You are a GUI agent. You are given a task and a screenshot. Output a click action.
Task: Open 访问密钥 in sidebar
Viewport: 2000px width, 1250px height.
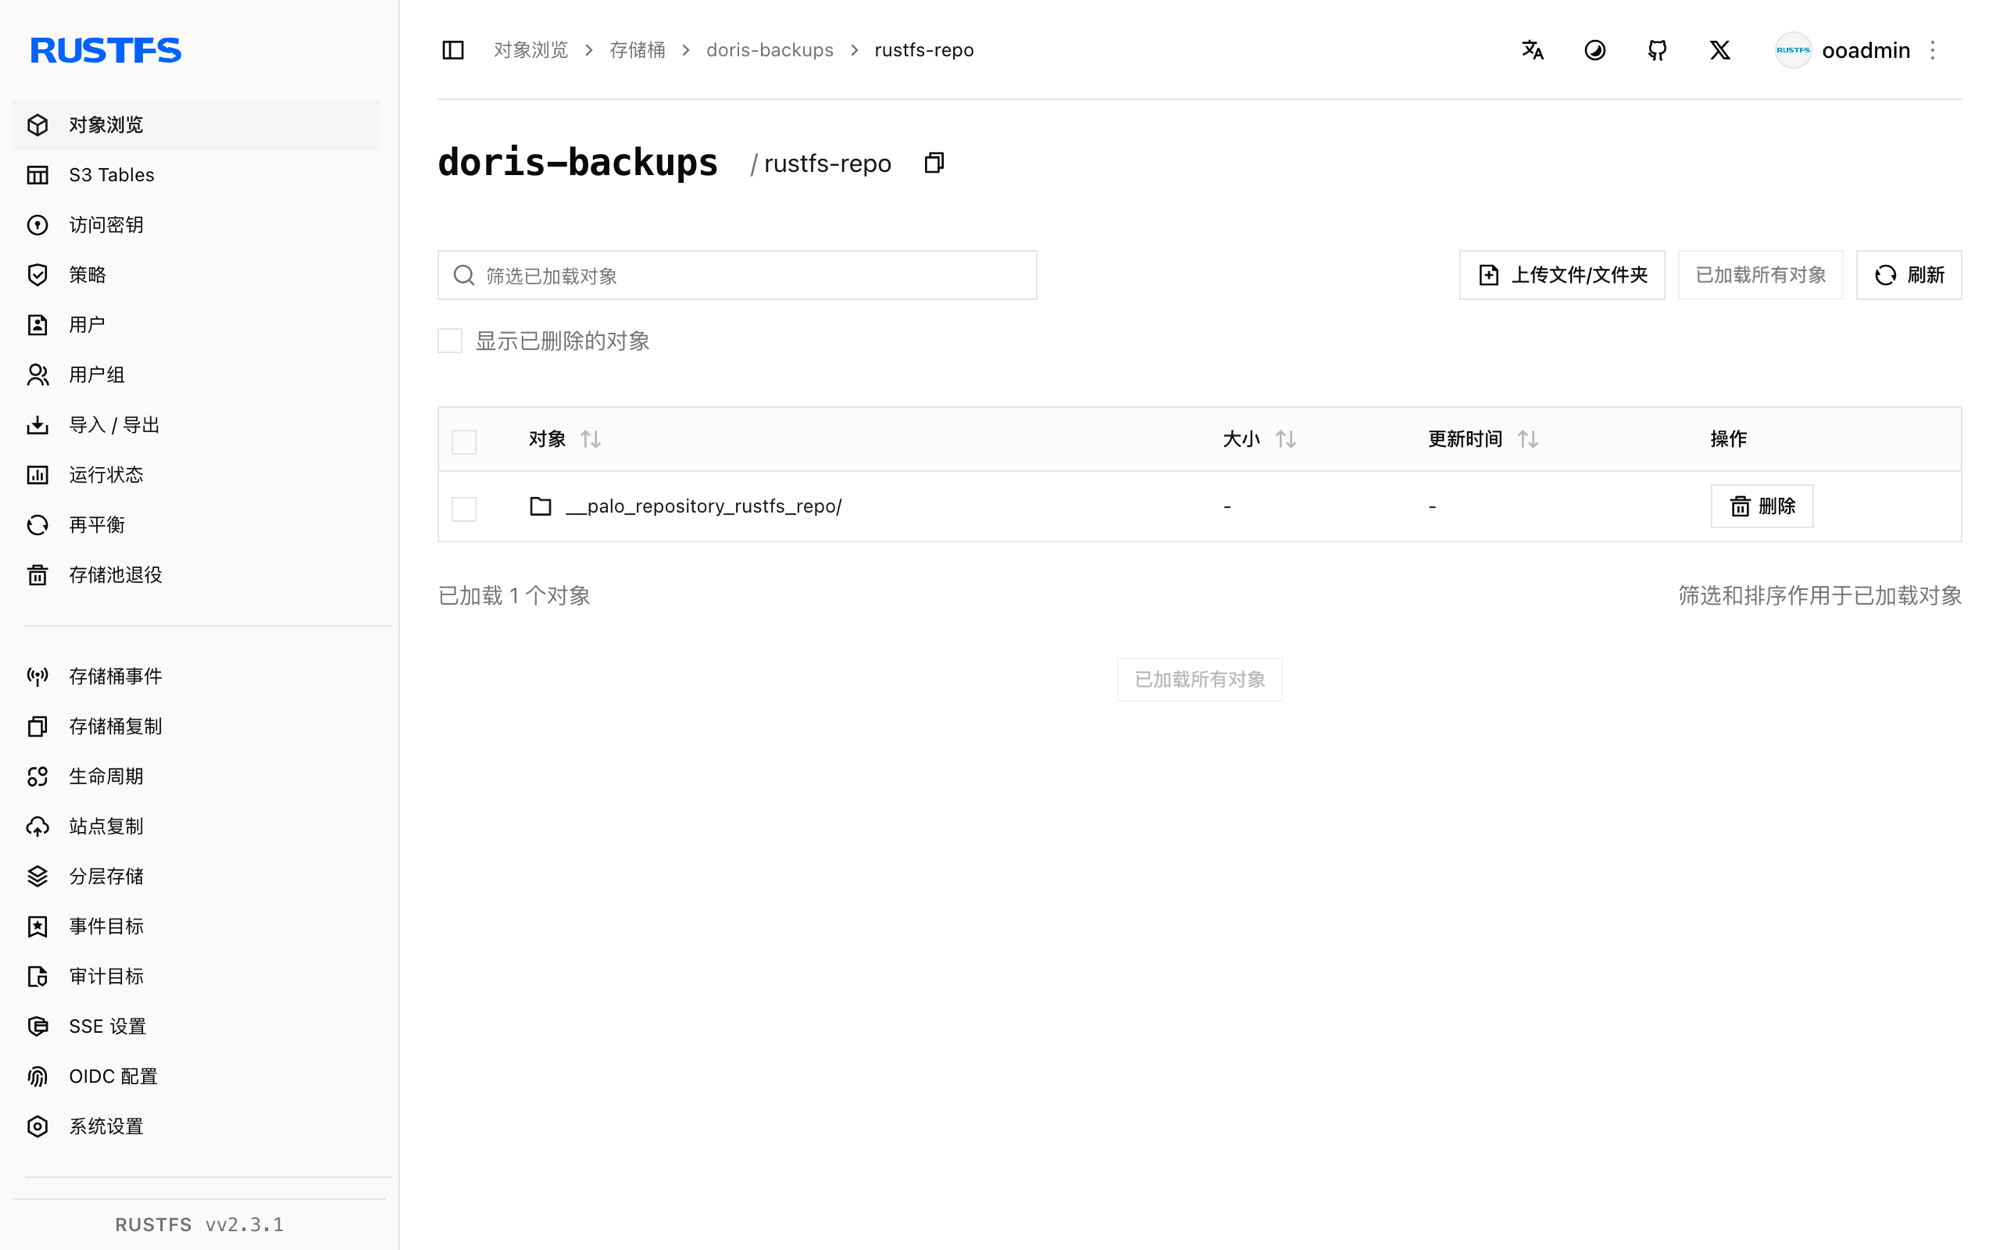(196, 225)
